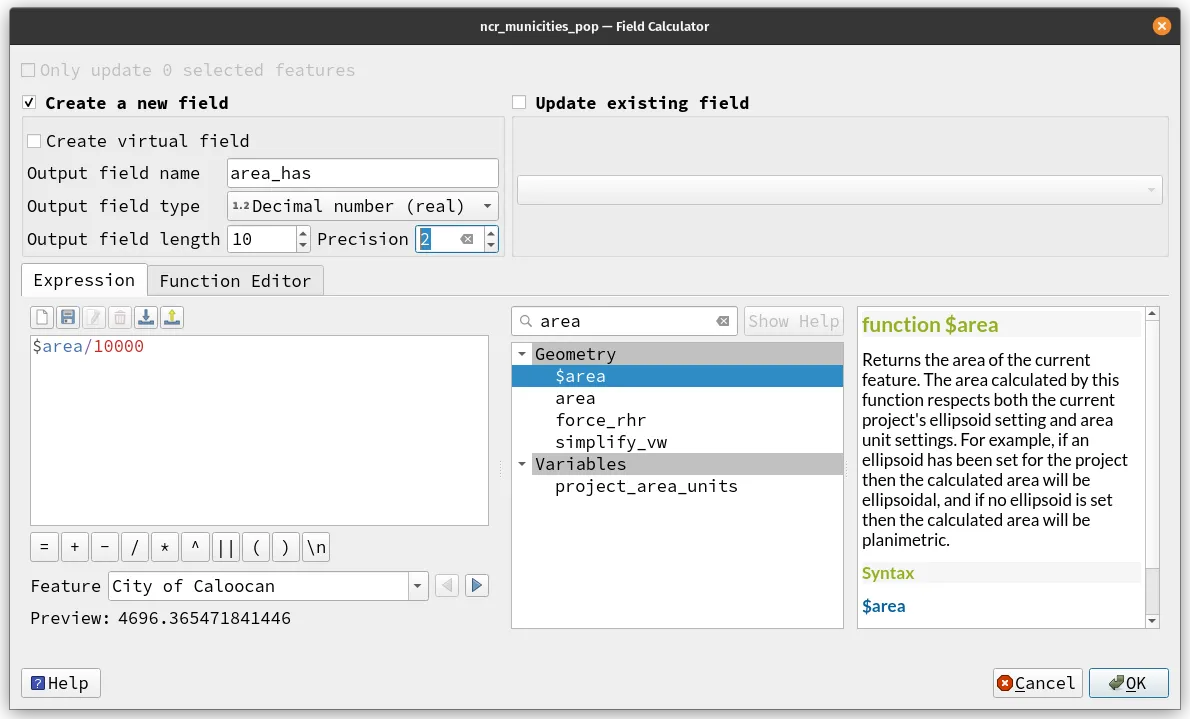
Task: Check Update existing field
Action: click(519, 101)
